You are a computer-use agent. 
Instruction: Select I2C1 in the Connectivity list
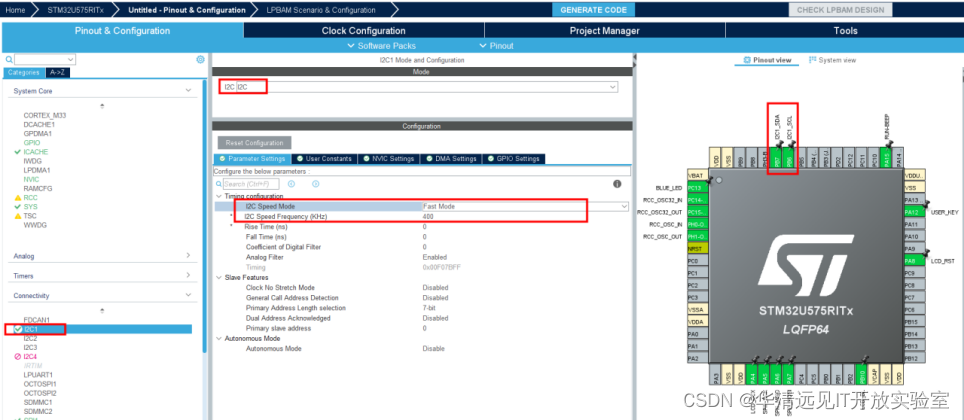click(x=31, y=330)
